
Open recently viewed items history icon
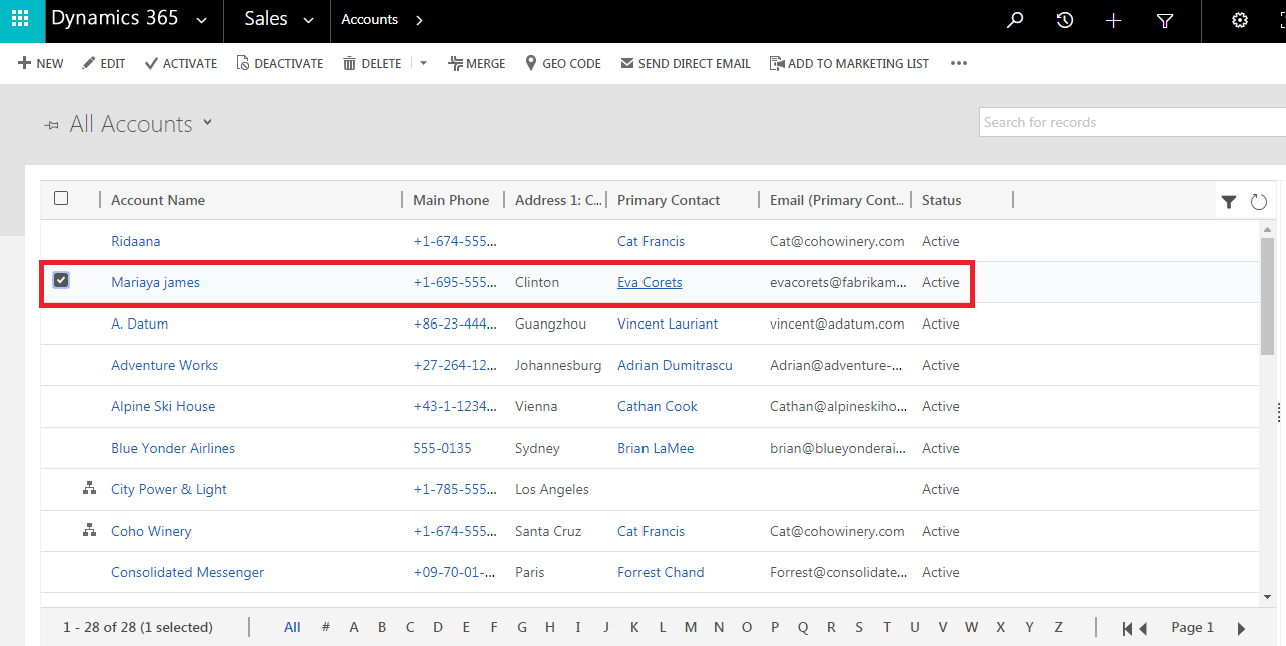1065,20
